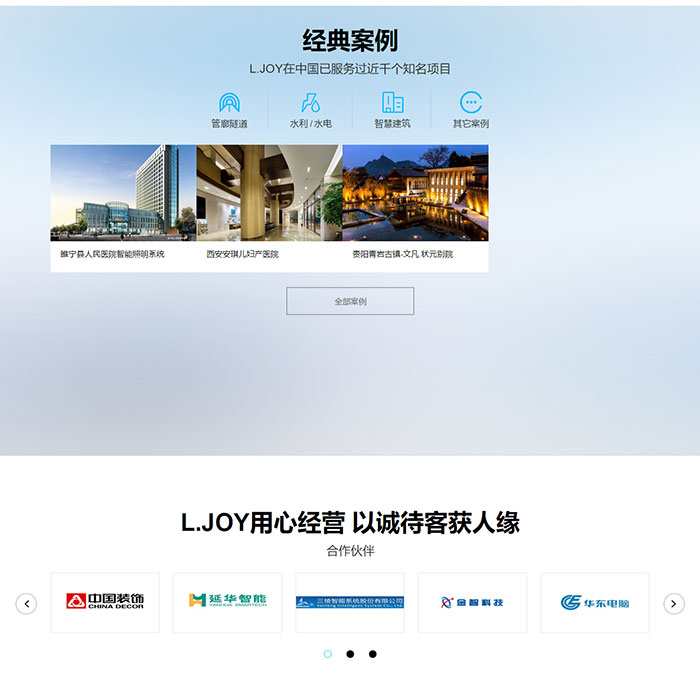Open the 中国装饰 China Decor partner logo
The width and height of the screenshot is (700, 684).
coord(105,602)
